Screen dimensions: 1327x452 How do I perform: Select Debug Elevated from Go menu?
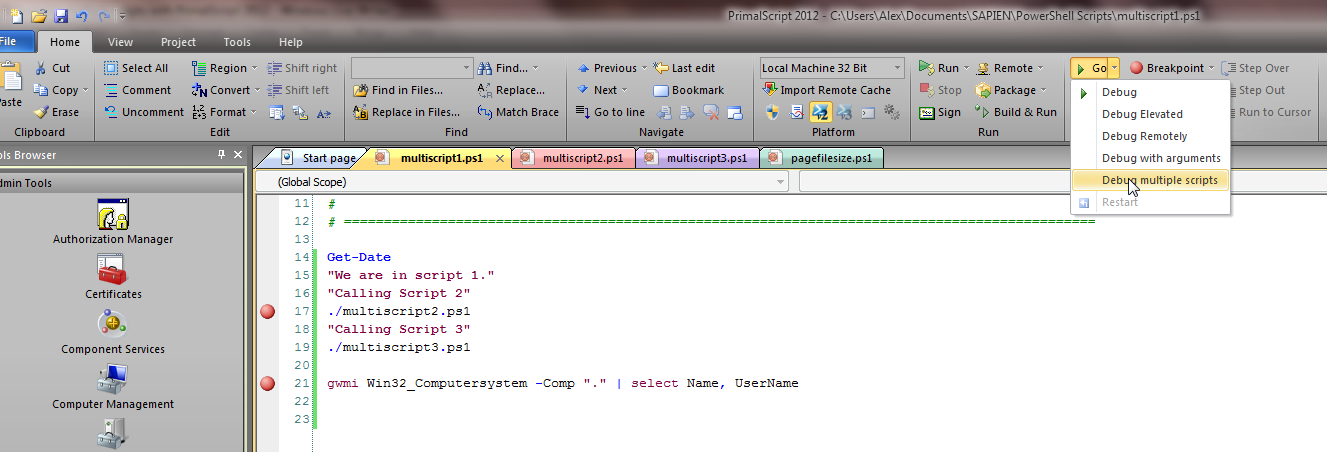tap(1150, 114)
